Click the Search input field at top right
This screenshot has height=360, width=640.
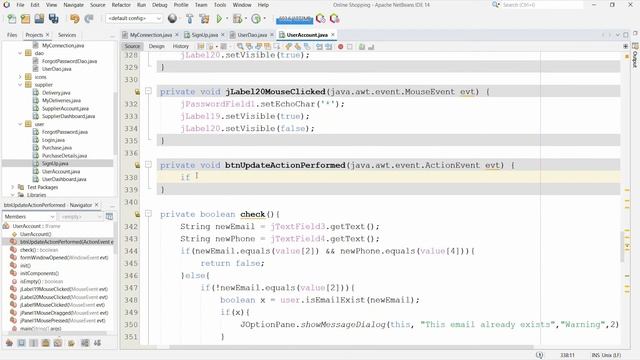tap(541, 5)
